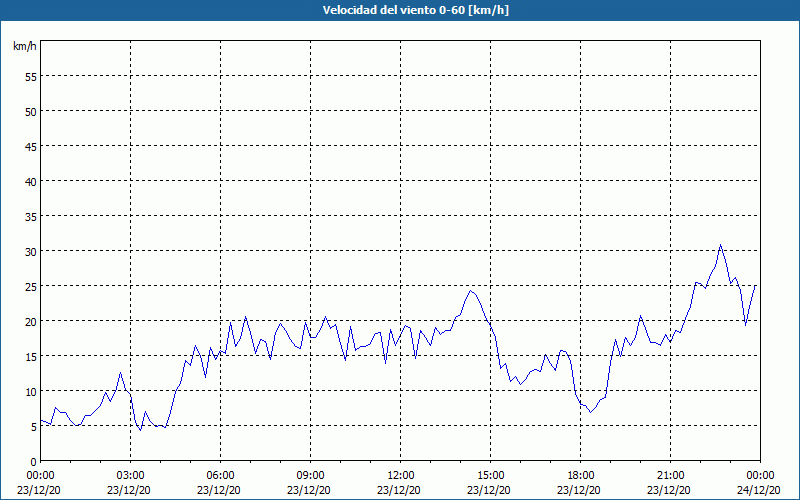Click the 21:00 time axis label
Viewport: 800px width, 500px height.
pos(670,476)
